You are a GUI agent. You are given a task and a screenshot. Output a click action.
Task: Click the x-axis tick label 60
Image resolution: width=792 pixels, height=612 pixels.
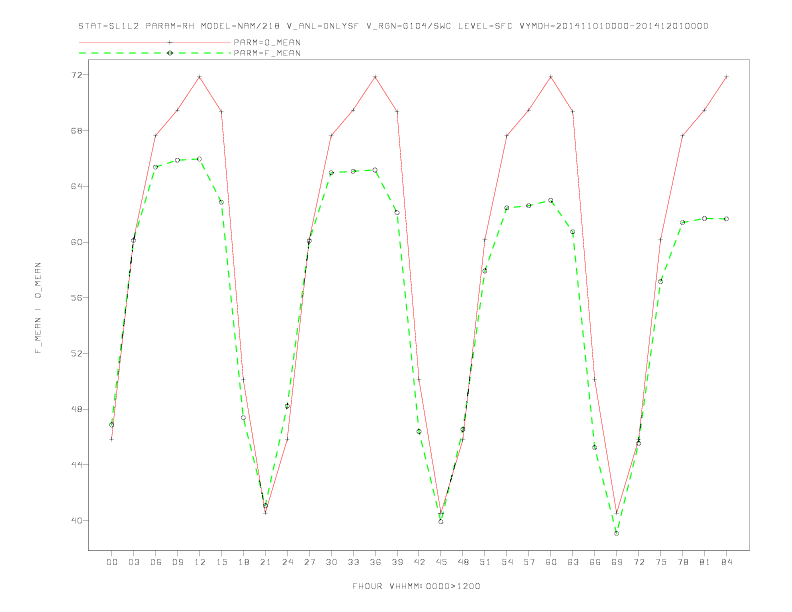point(551,562)
